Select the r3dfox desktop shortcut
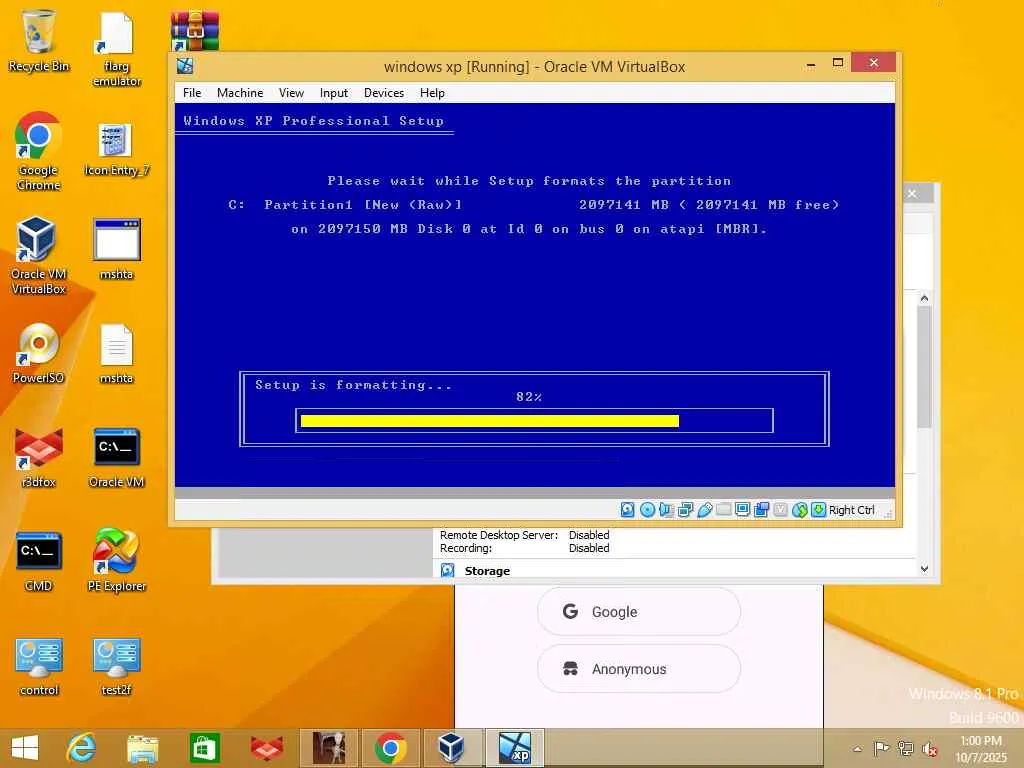Viewport: 1024px width, 768px height. point(39,458)
